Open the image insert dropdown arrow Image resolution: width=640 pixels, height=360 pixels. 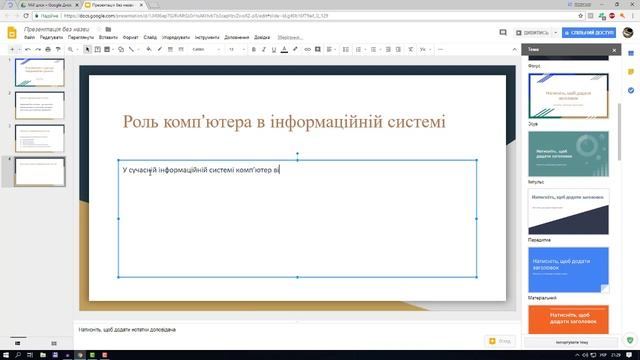coord(113,49)
